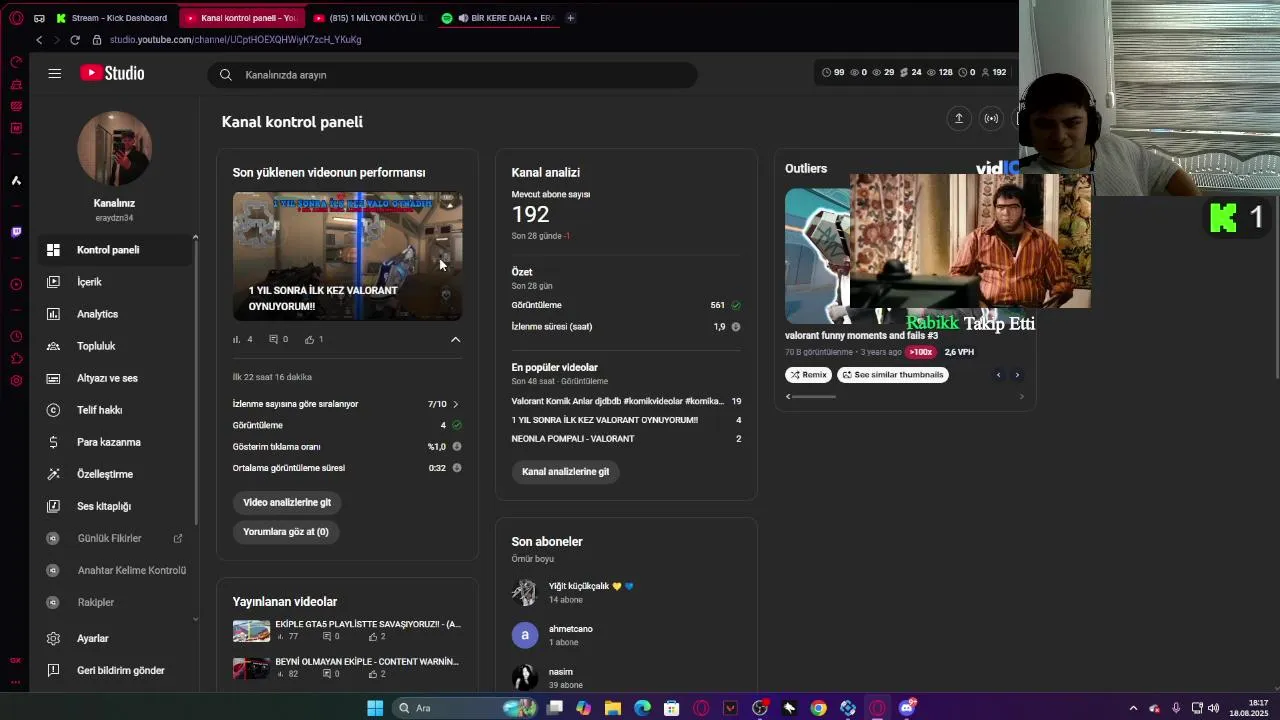Collapse latest video performance chevron
The height and width of the screenshot is (720, 1280).
tap(455, 339)
